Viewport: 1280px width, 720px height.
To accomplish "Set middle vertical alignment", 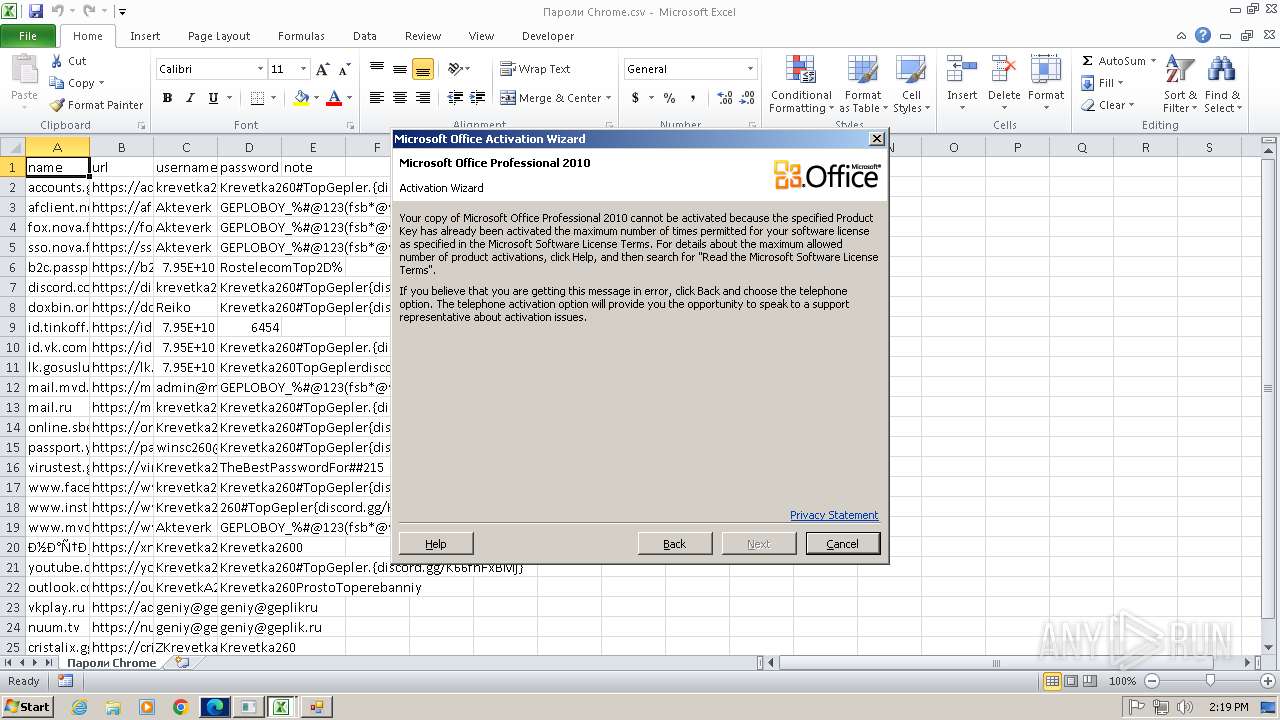I will click(x=400, y=69).
